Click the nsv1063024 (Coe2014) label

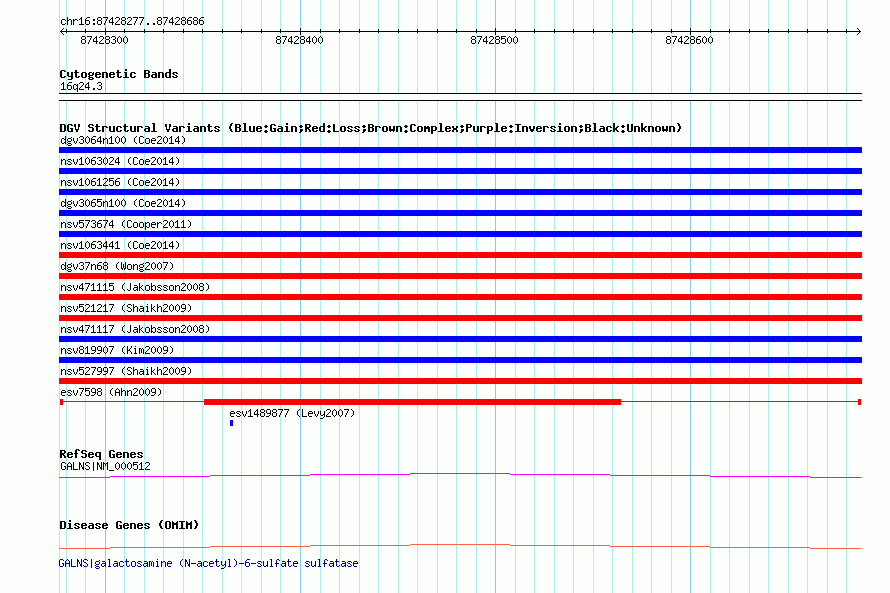[120, 161]
